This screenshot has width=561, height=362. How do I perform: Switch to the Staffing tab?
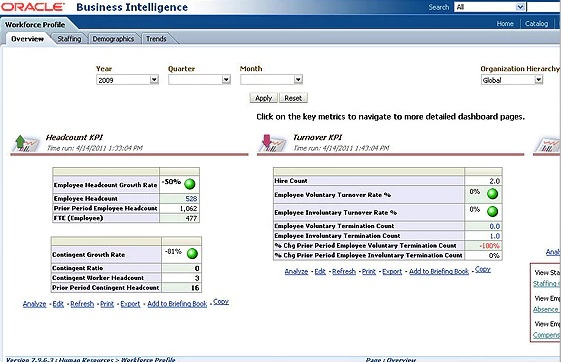click(69, 39)
